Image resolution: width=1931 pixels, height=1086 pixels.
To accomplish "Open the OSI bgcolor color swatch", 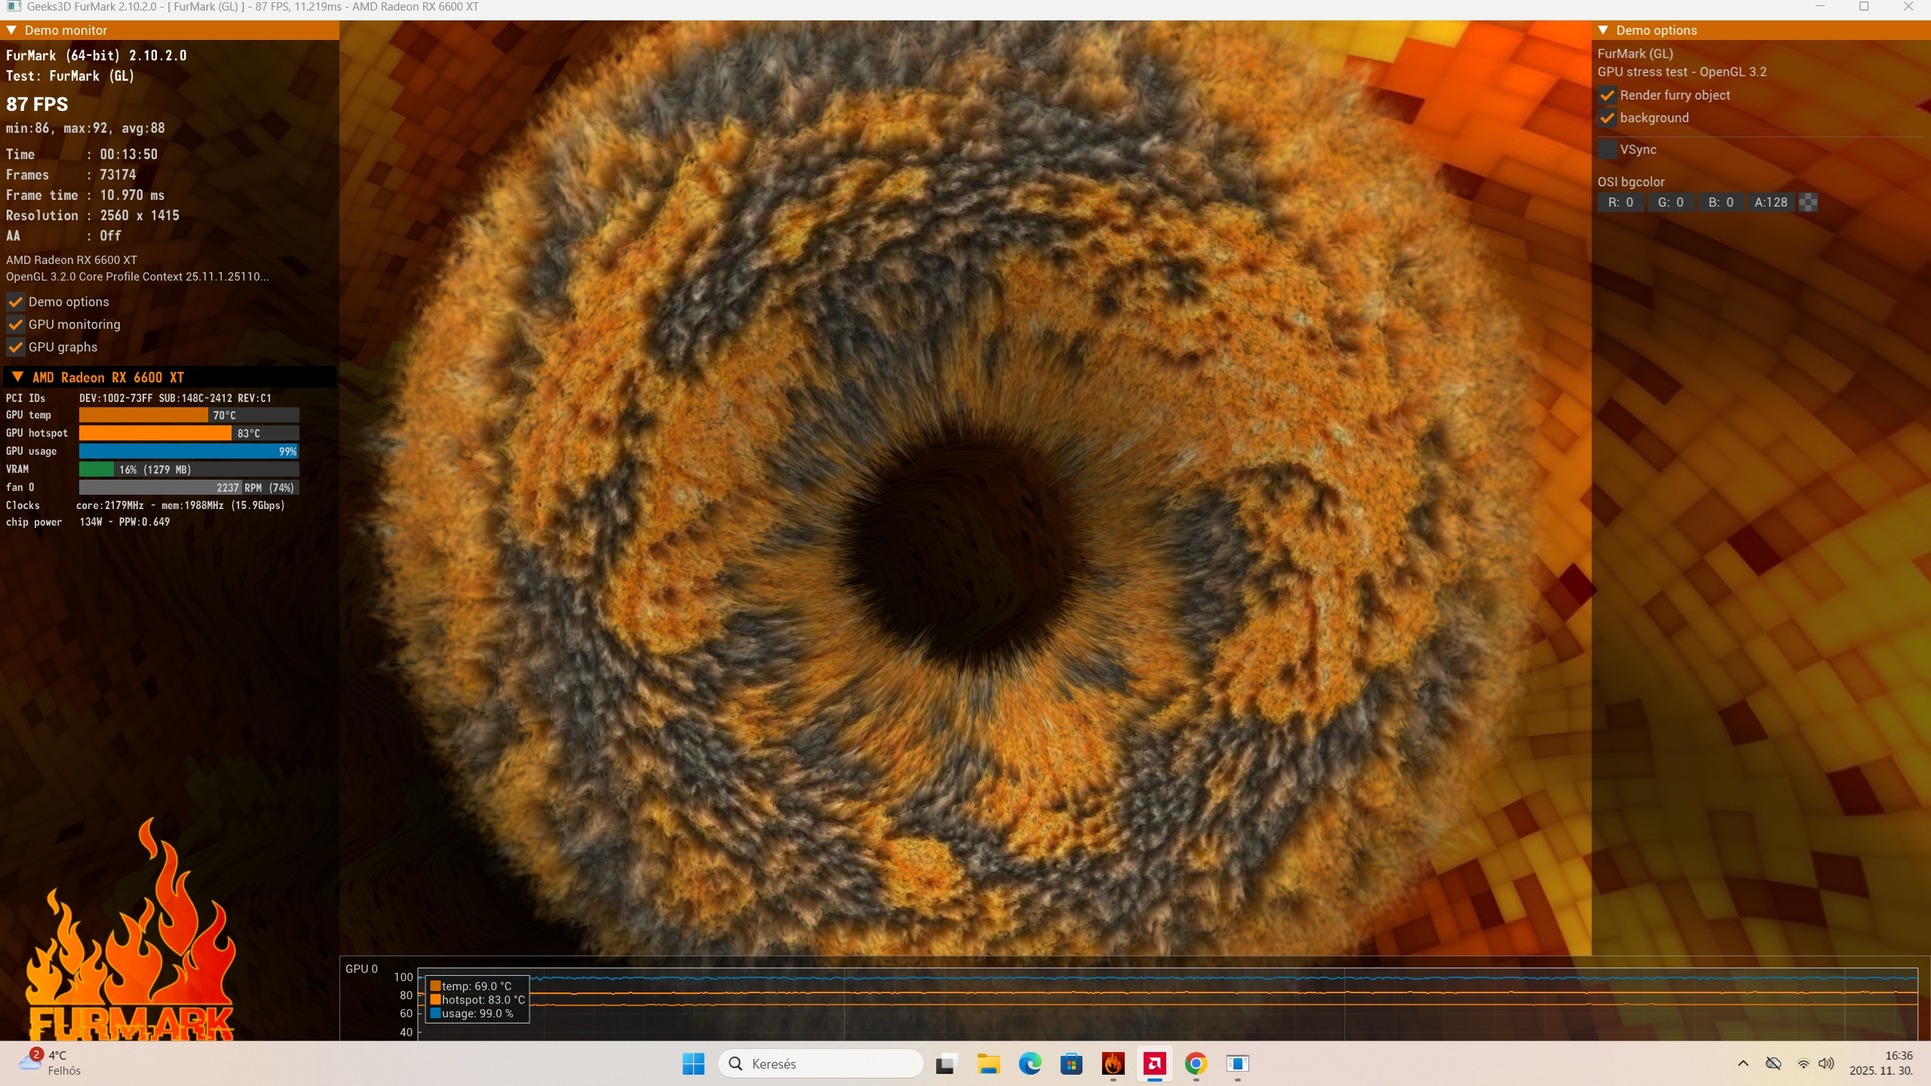I will pos(1808,202).
